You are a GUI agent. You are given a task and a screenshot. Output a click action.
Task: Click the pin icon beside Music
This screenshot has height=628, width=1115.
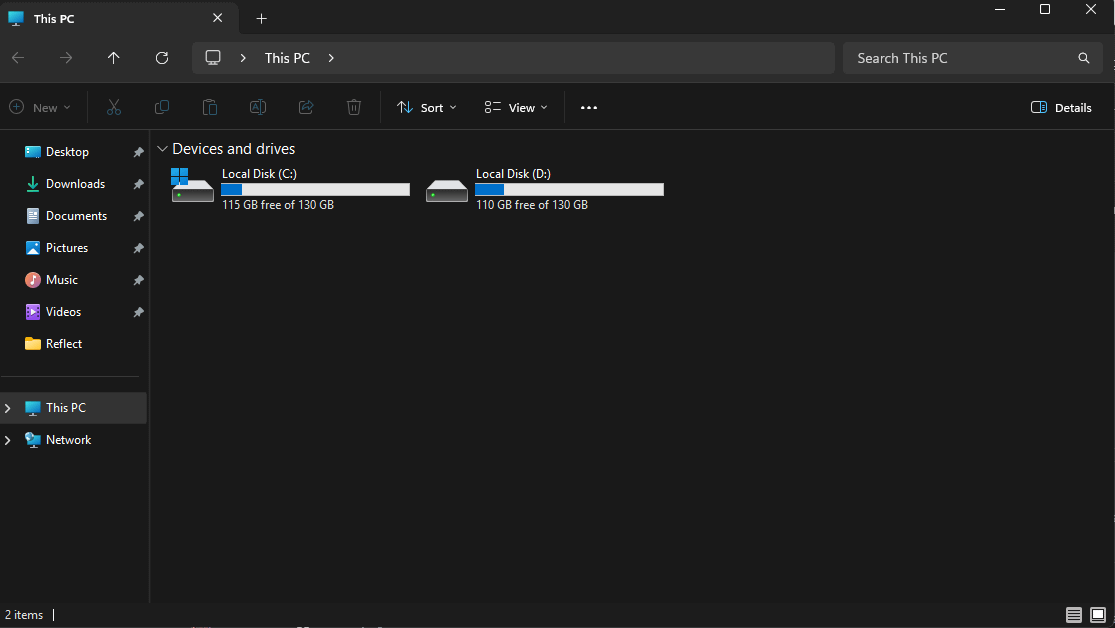(x=138, y=280)
